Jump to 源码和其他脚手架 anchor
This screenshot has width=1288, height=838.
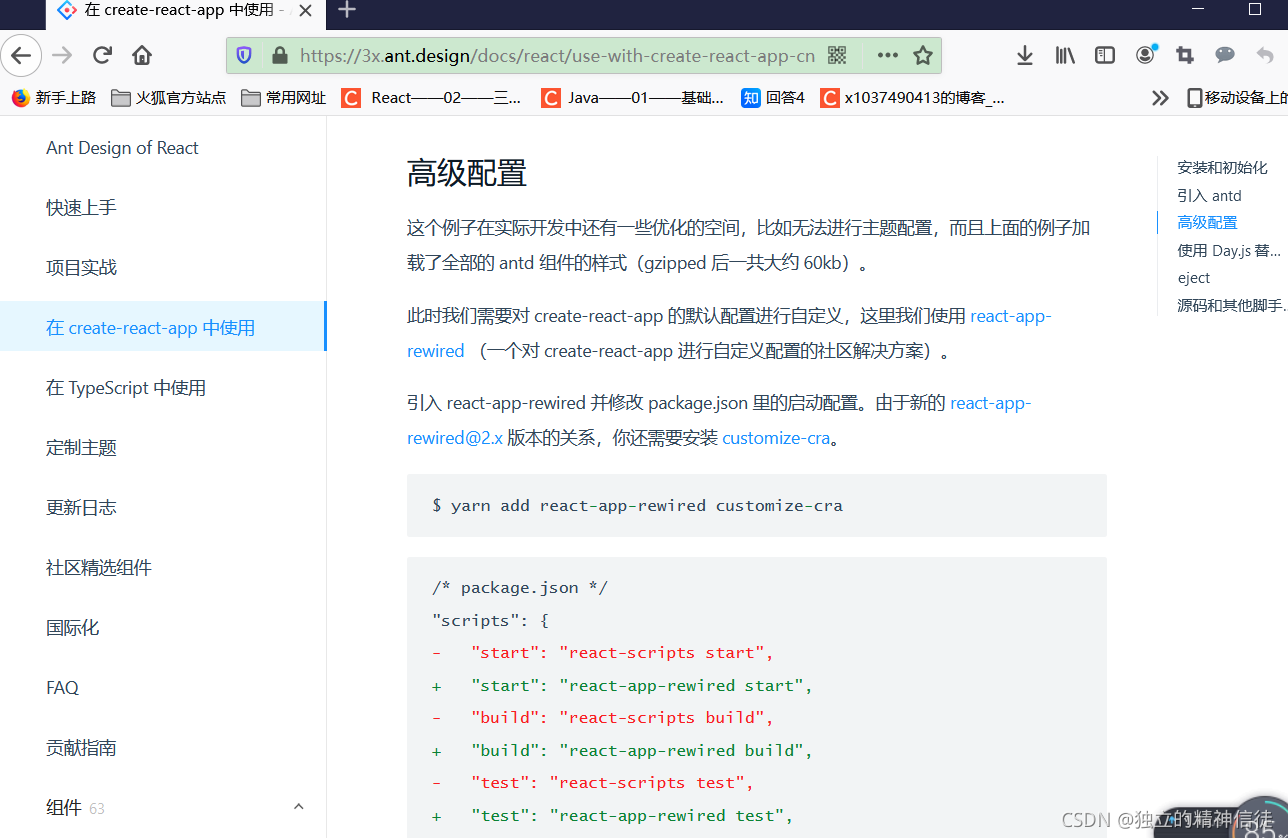pos(1232,305)
